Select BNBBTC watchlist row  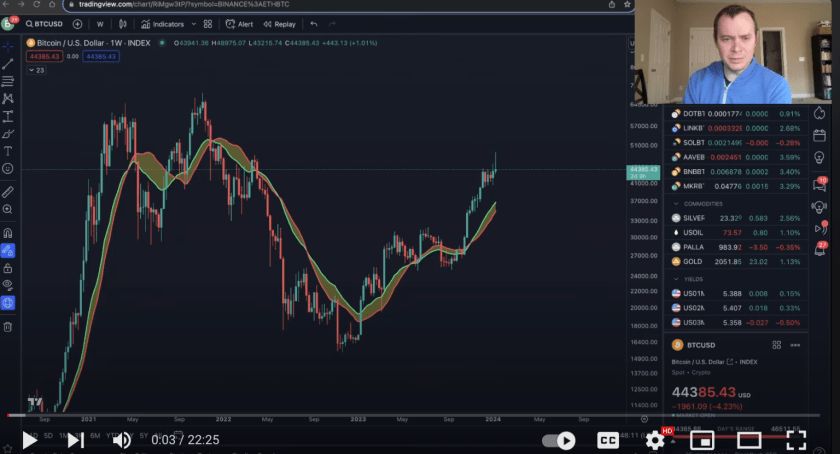[737, 172]
